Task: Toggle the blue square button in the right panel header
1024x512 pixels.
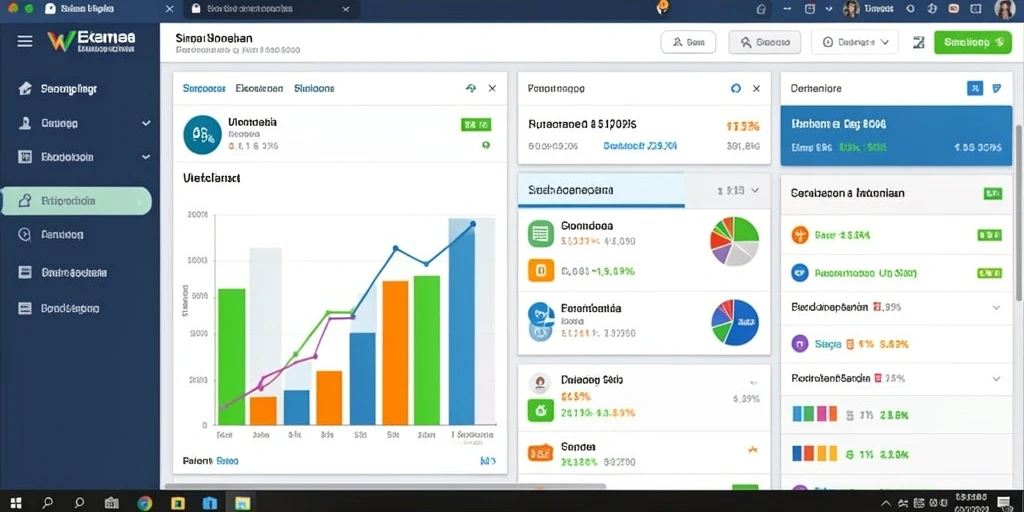Action: point(974,88)
